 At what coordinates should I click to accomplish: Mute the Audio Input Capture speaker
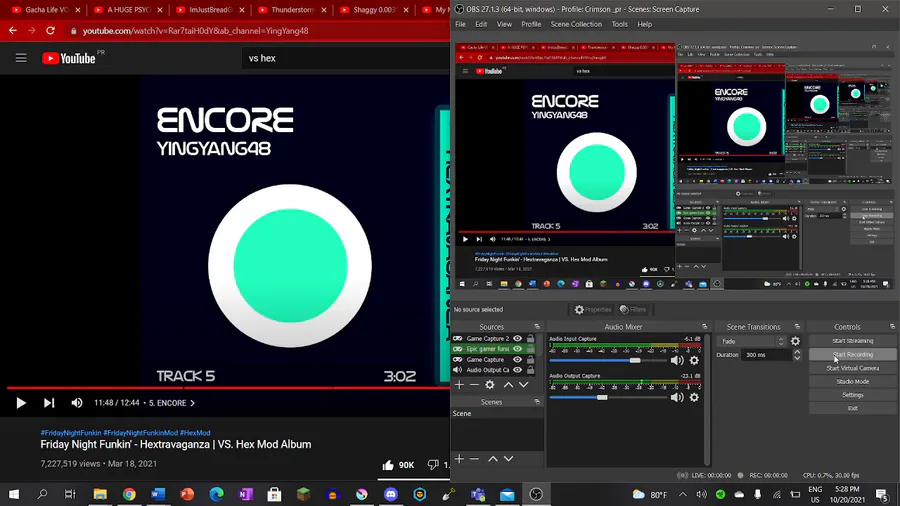coord(677,360)
